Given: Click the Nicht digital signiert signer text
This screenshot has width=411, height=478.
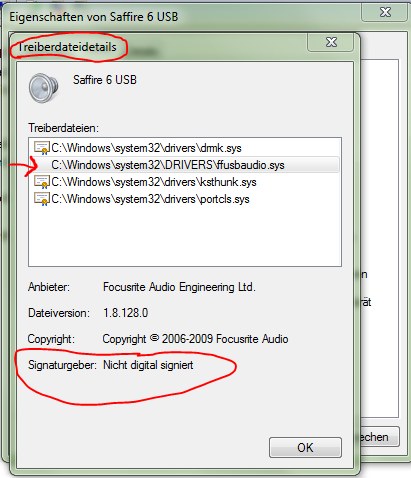Looking at the screenshot, I should coord(148,365).
